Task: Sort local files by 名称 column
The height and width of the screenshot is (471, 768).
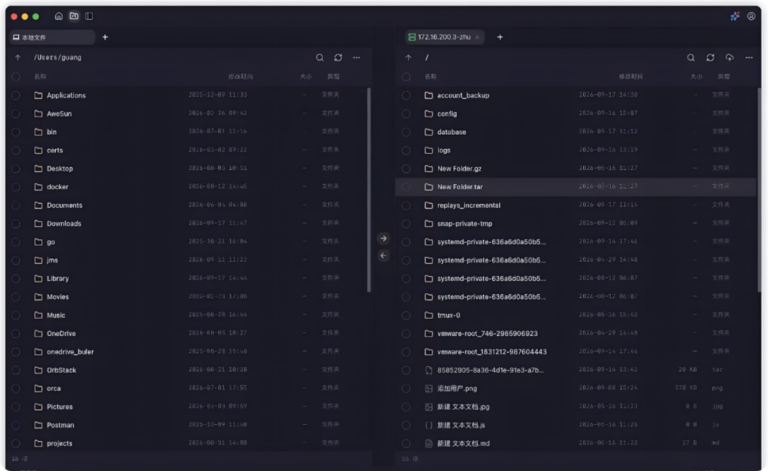Action: click(40, 77)
